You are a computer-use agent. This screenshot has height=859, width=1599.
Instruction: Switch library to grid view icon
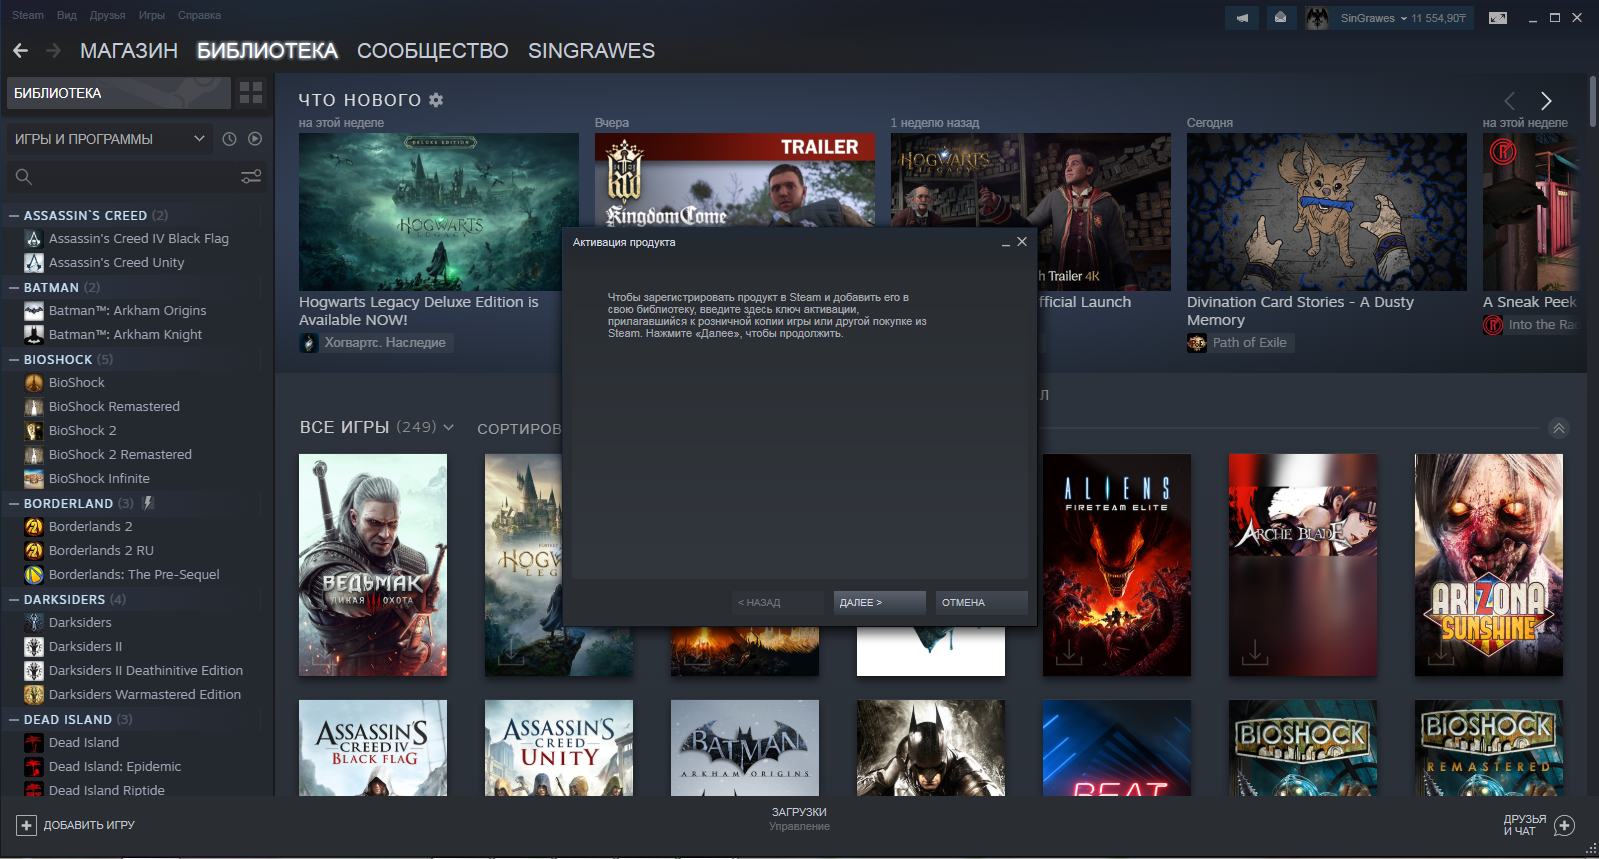251,93
